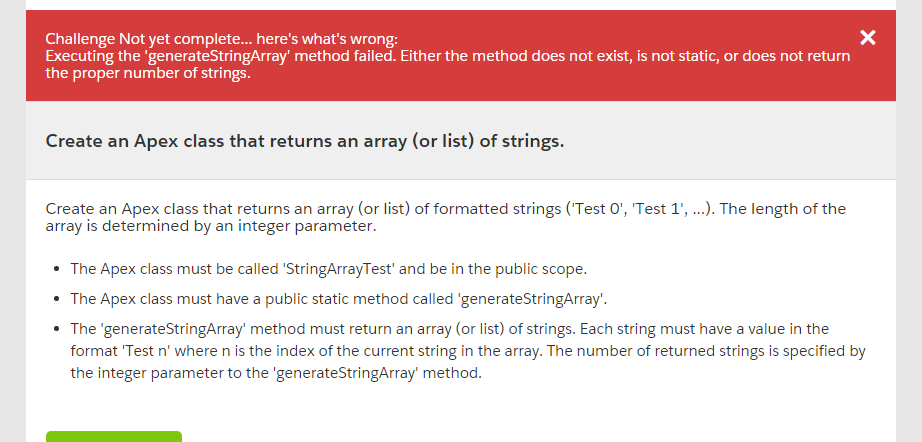Click the second bullet about the static method
The image size is (922, 442).
(x=338, y=299)
